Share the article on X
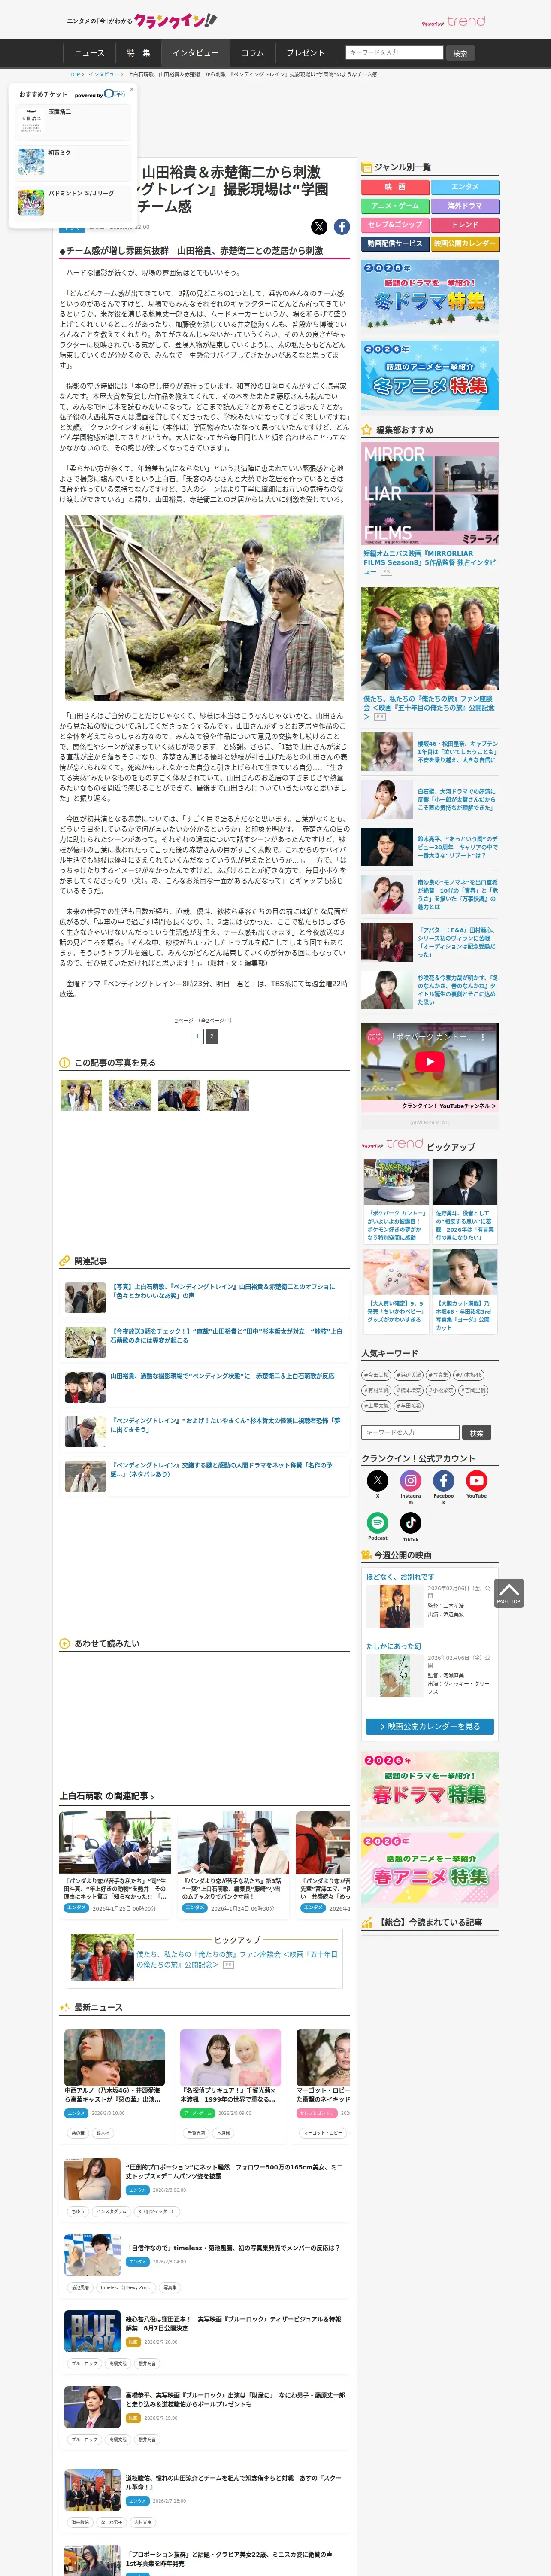 [319, 227]
